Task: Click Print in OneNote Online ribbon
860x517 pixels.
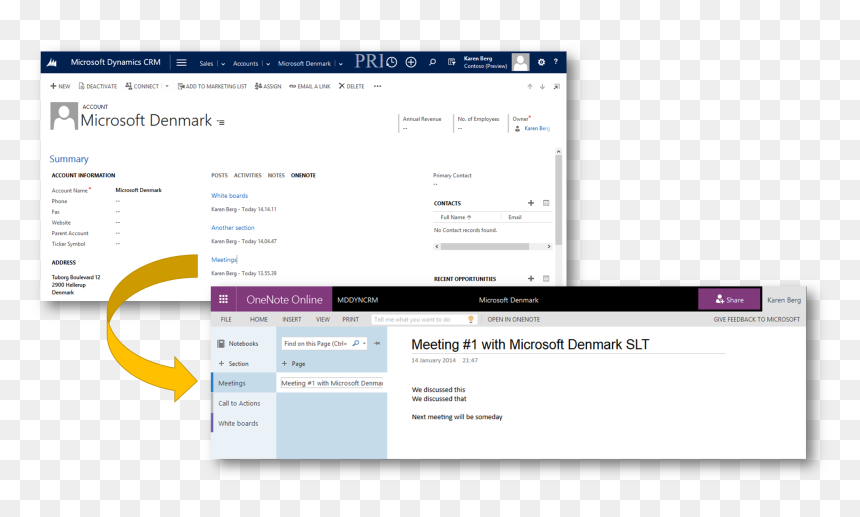Action: pyautogui.click(x=350, y=320)
